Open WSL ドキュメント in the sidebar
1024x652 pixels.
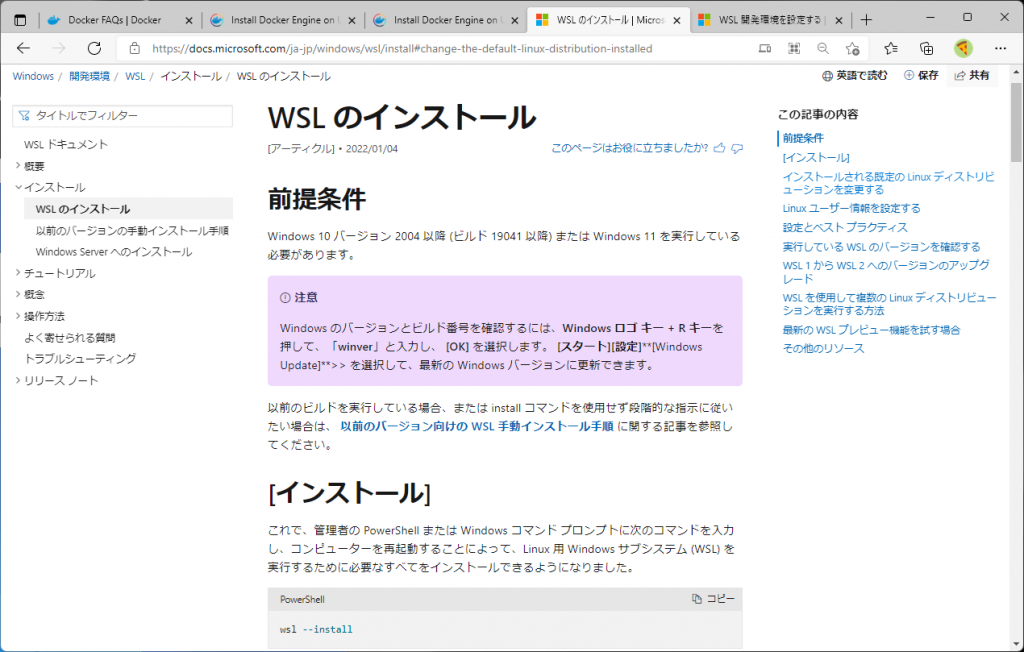65,144
